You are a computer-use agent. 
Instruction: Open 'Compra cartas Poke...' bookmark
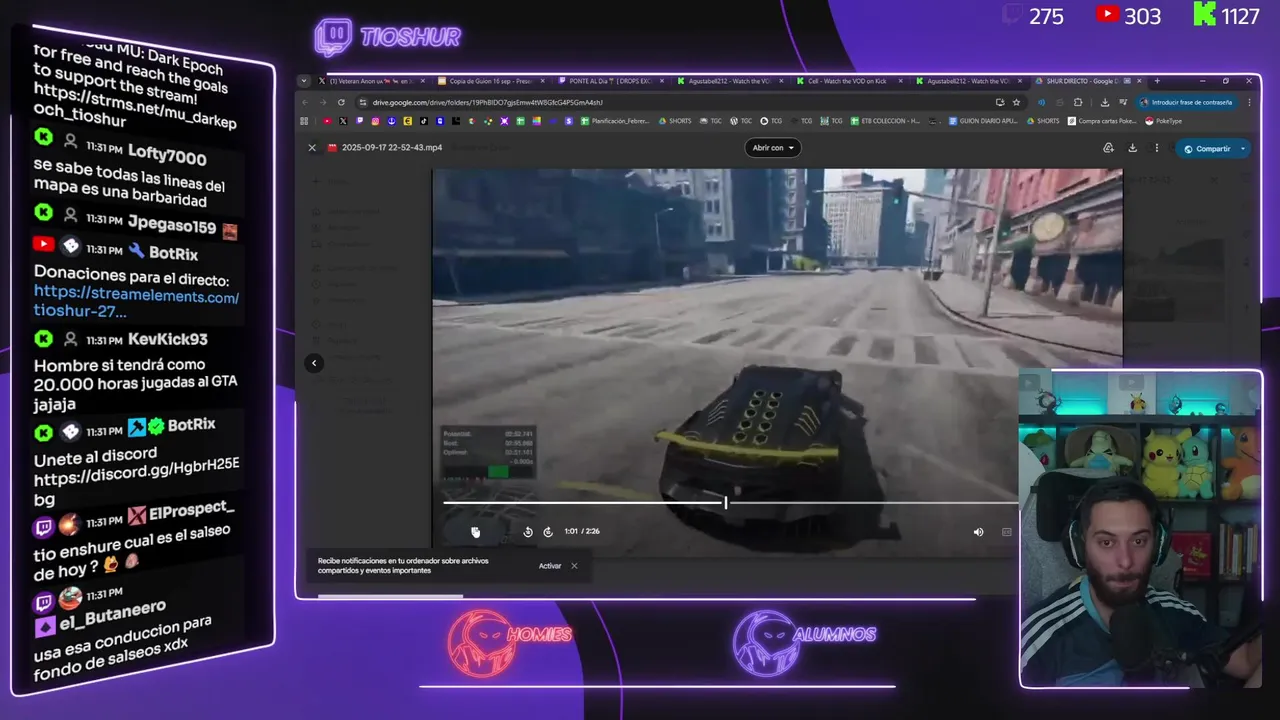[1102, 121]
